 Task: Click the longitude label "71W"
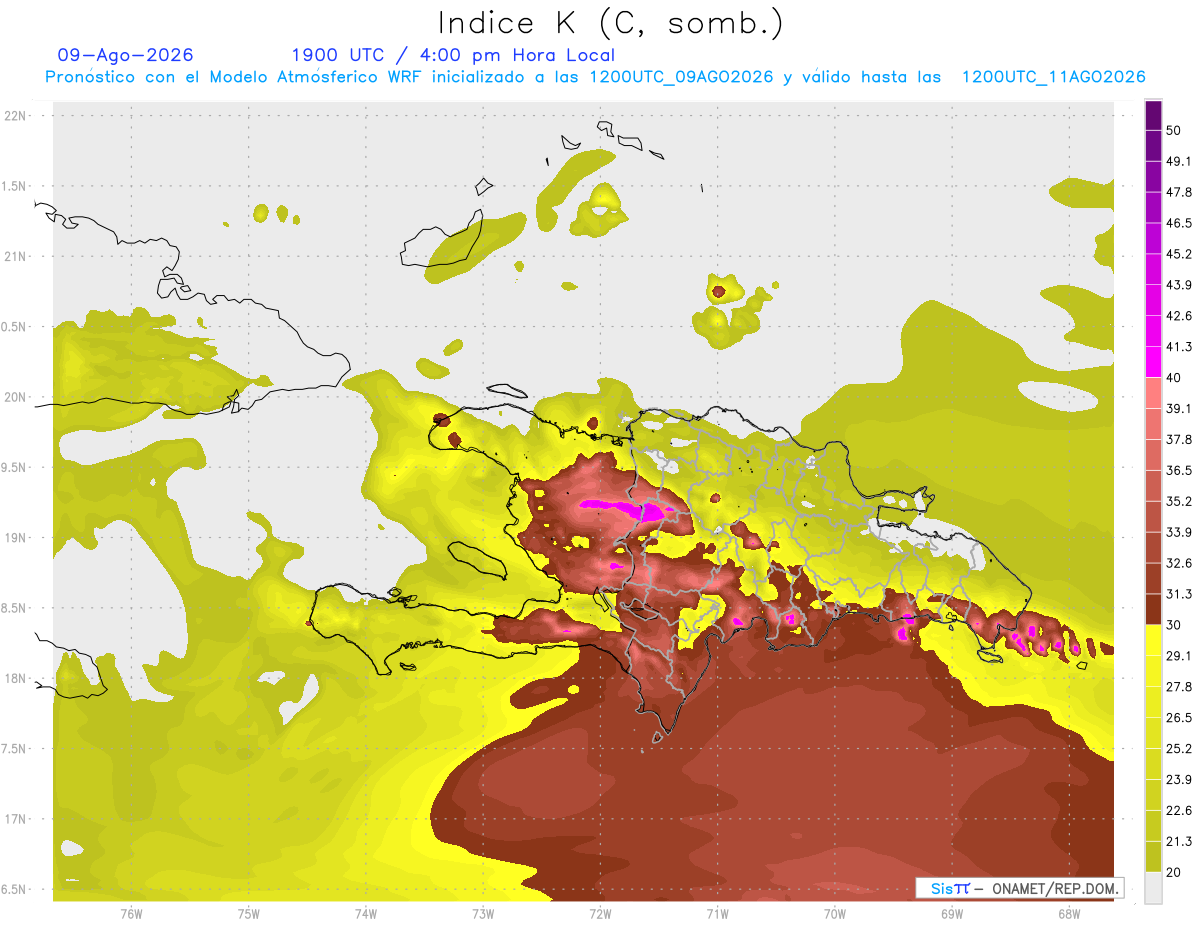(717, 915)
